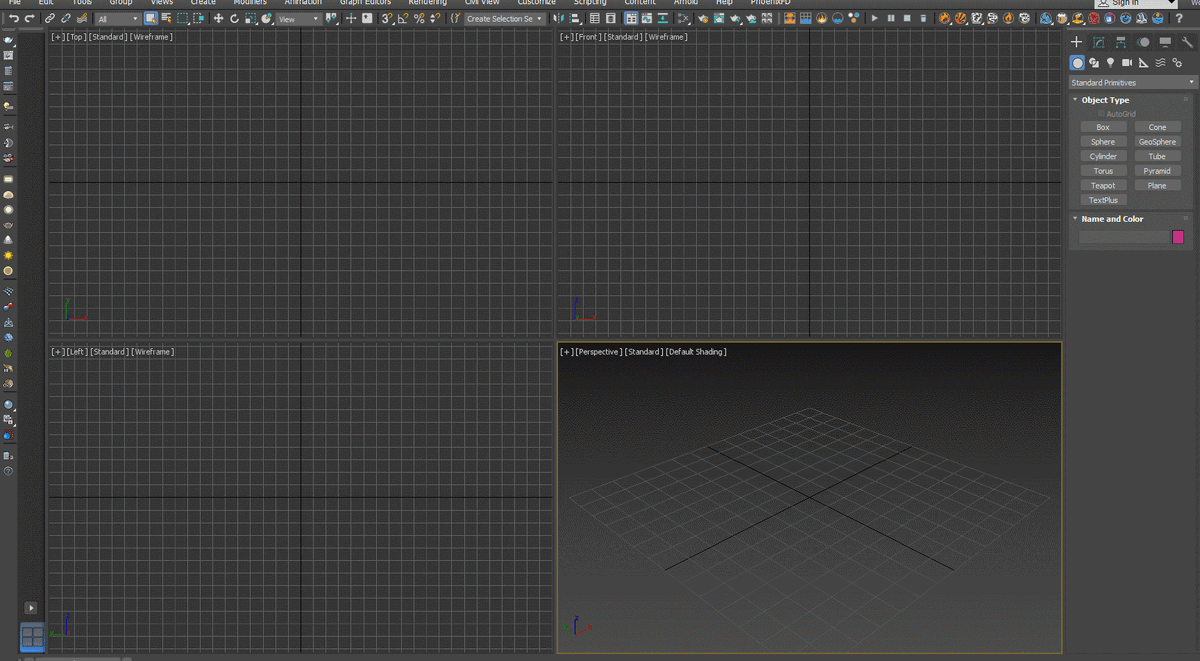The image size is (1200, 661).
Task: Click the Torus primitive button
Action: coord(1103,171)
